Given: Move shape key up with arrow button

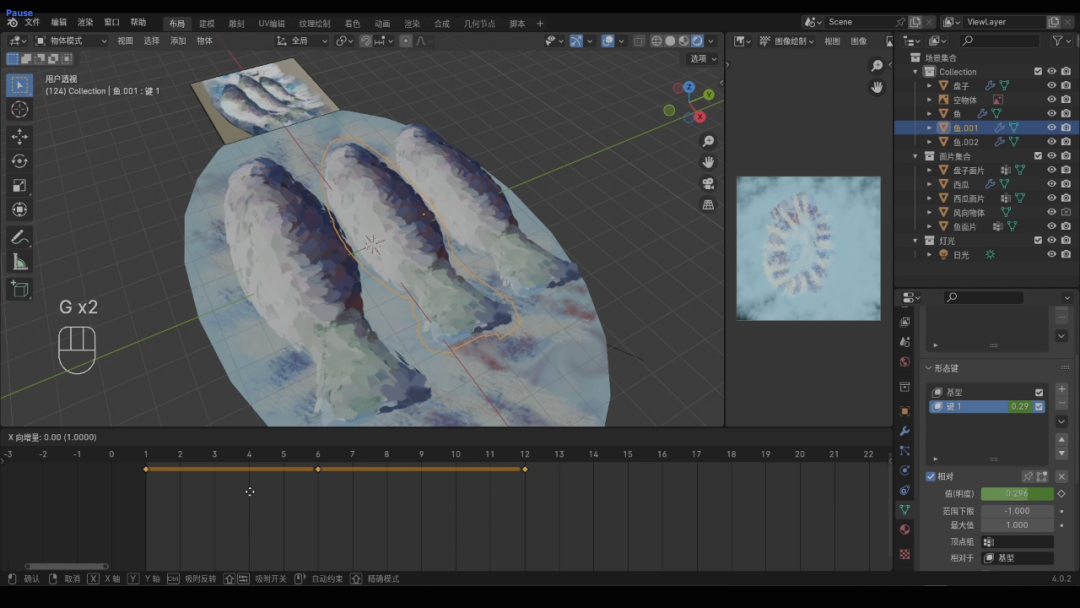Looking at the screenshot, I should coord(1061,439).
